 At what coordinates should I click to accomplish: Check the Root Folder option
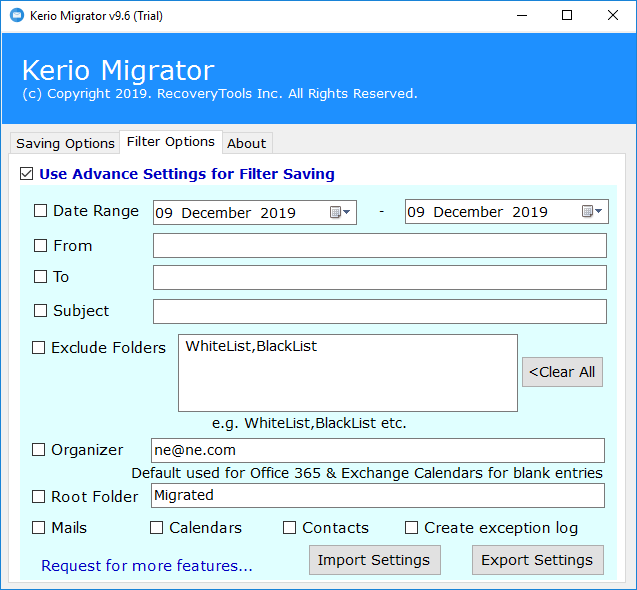(39, 496)
